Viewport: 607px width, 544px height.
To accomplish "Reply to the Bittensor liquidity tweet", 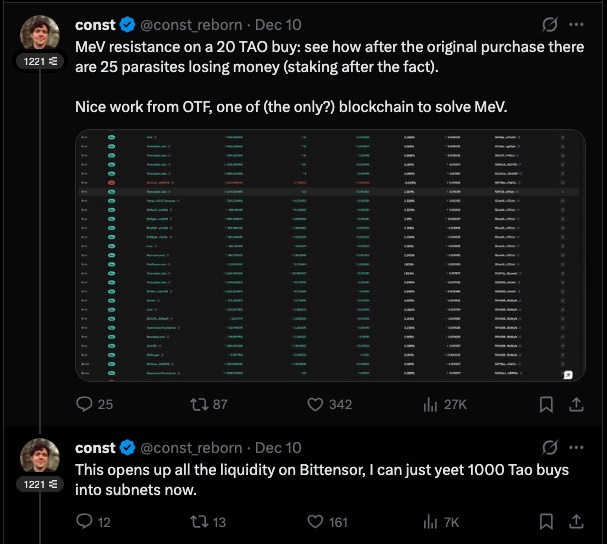I will coord(85,521).
